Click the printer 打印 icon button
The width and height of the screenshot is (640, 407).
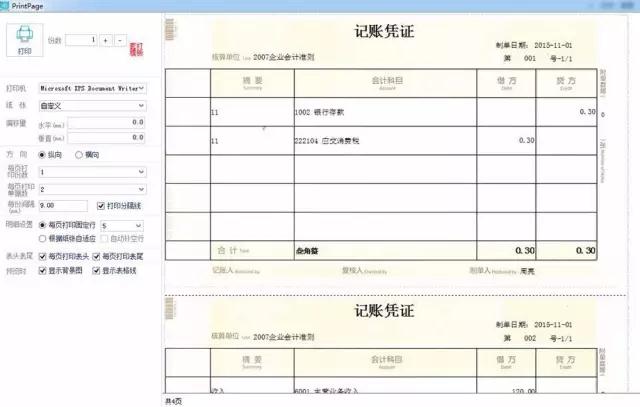pos(24,44)
